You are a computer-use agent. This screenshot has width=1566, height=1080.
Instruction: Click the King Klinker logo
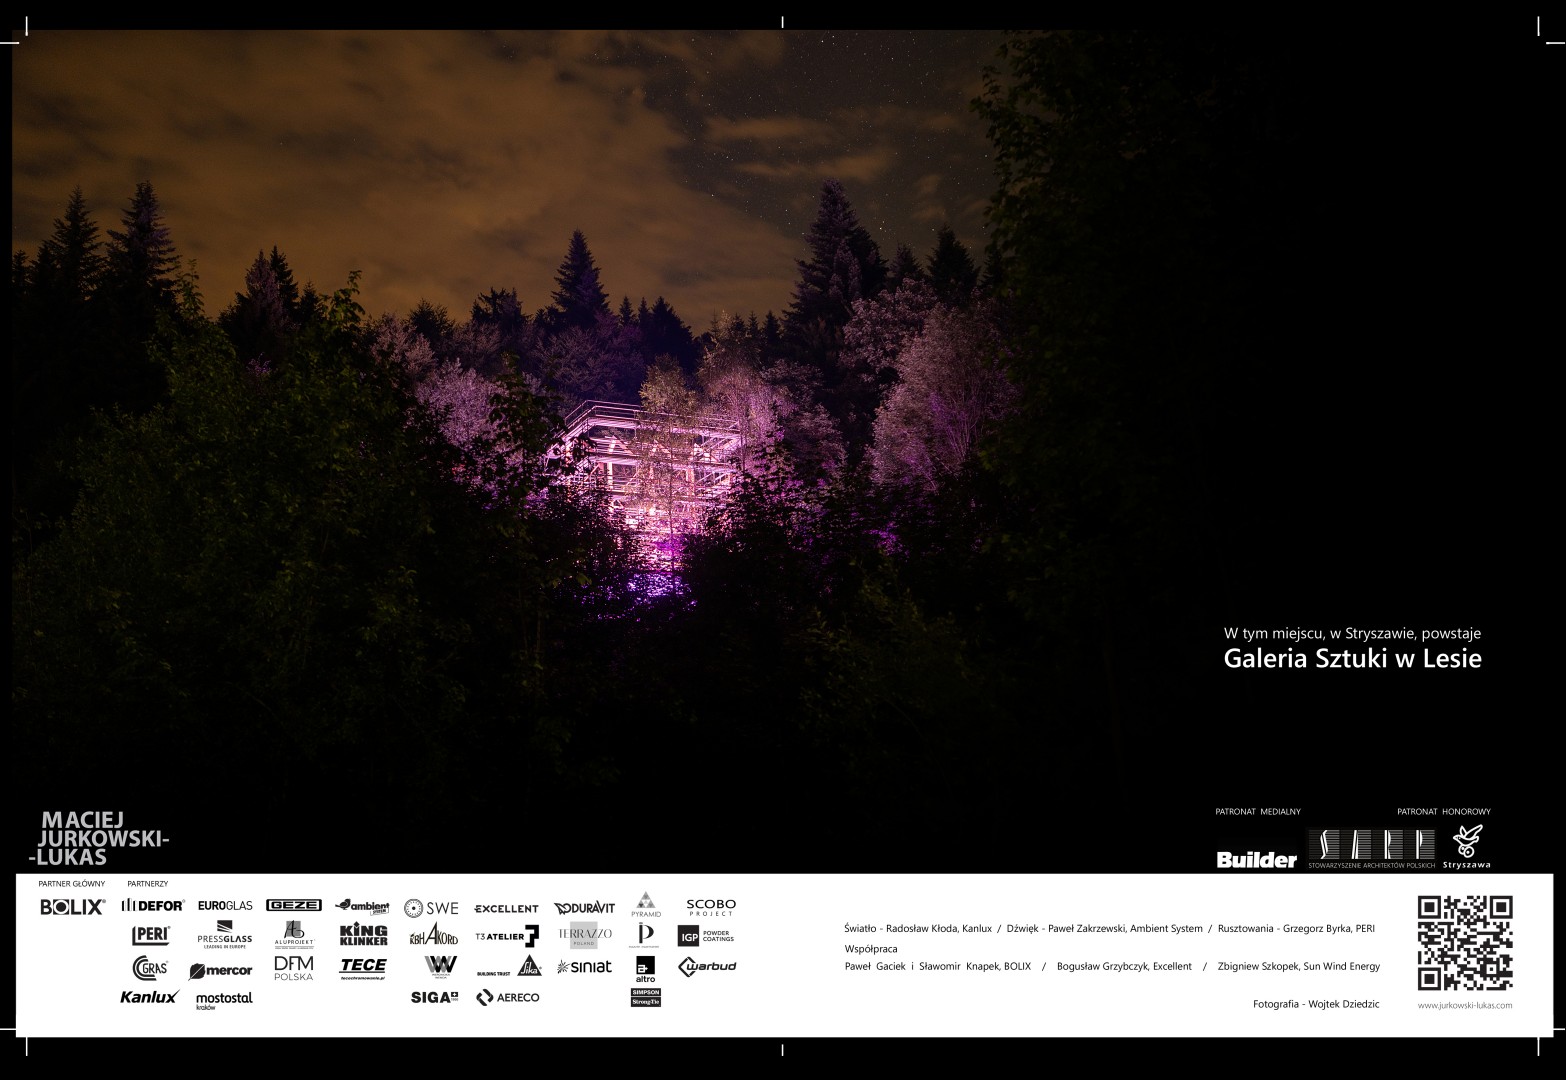click(x=363, y=936)
